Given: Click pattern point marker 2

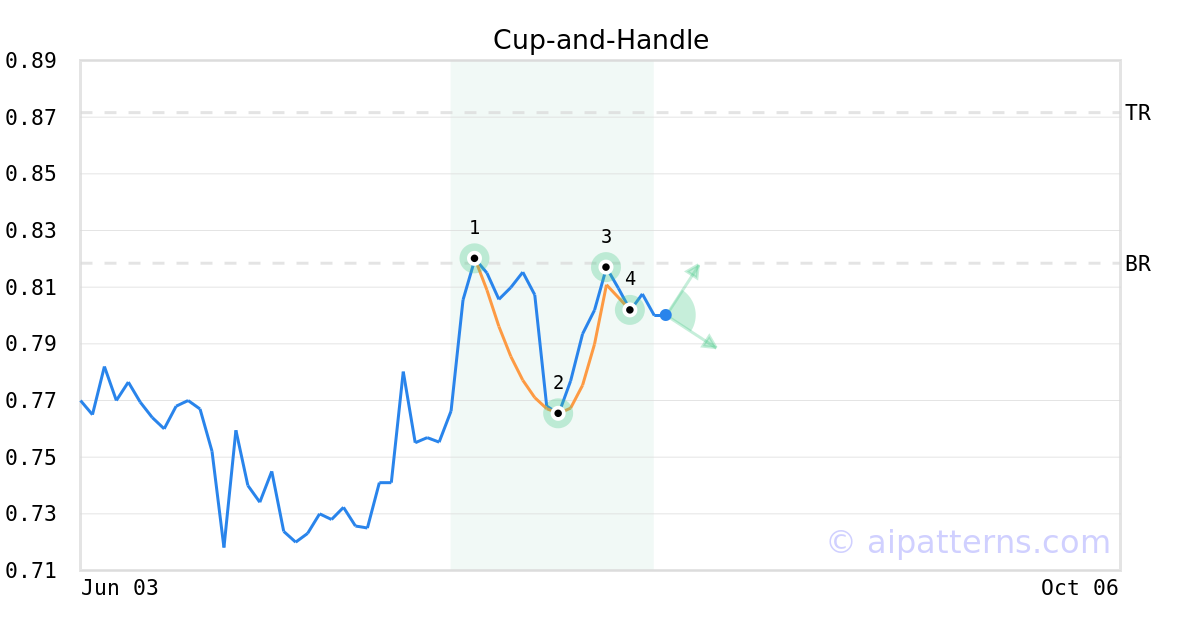Looking at the screenshot, I should (x=558, y=413).
